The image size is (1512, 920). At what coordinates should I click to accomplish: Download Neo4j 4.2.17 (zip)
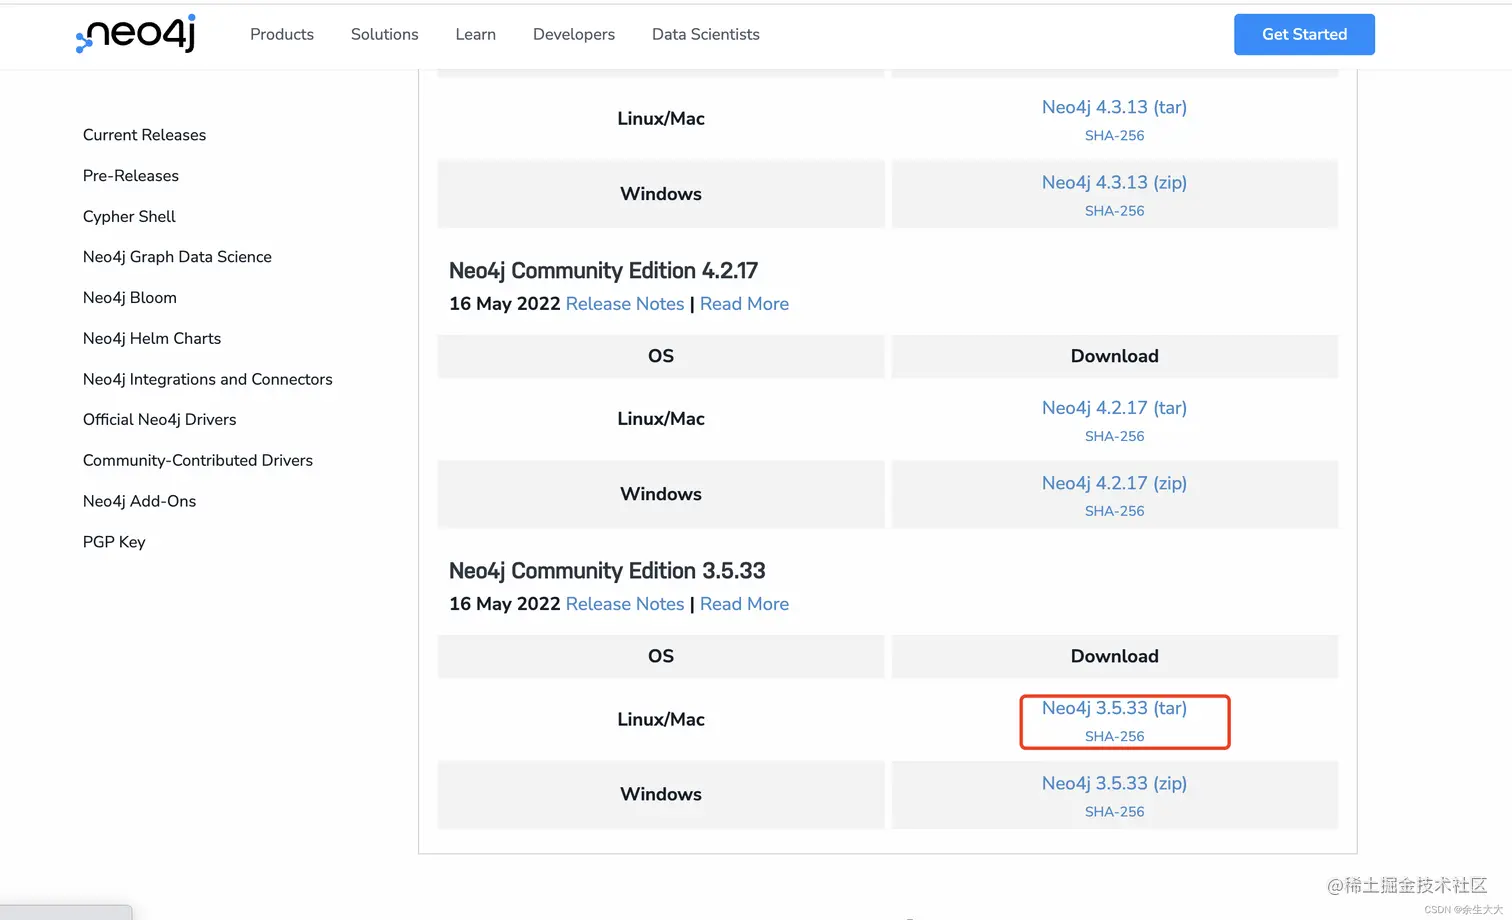[x=1114, y=483]
